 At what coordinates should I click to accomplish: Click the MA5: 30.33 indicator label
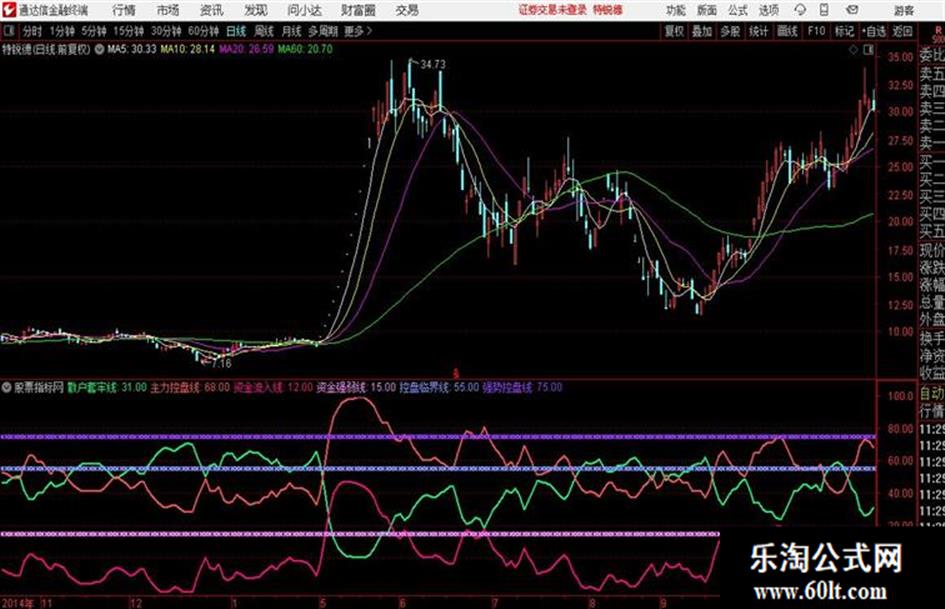click(x=132, y=49)
